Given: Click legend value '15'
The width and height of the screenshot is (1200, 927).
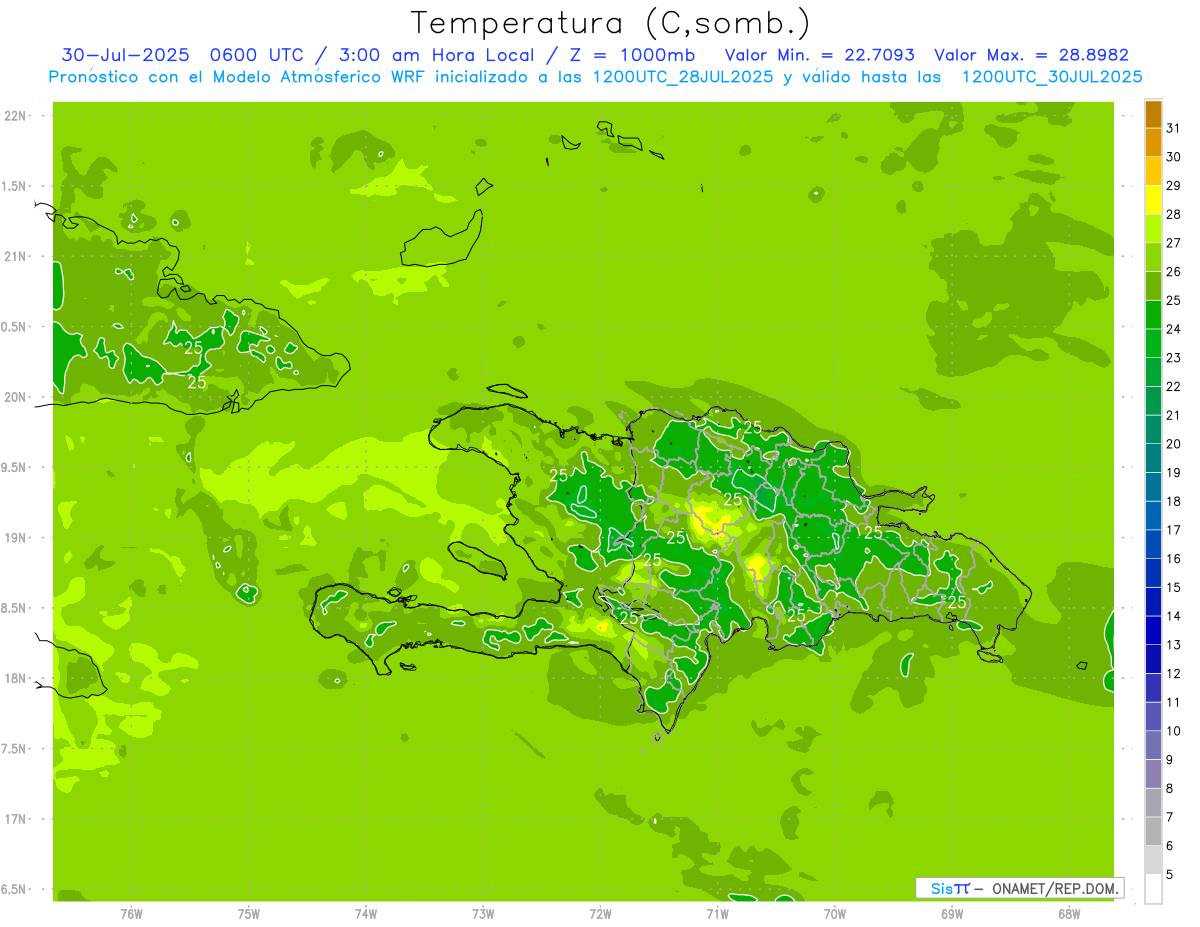Looking at the screenshot, I should [x=1173, y=587].
